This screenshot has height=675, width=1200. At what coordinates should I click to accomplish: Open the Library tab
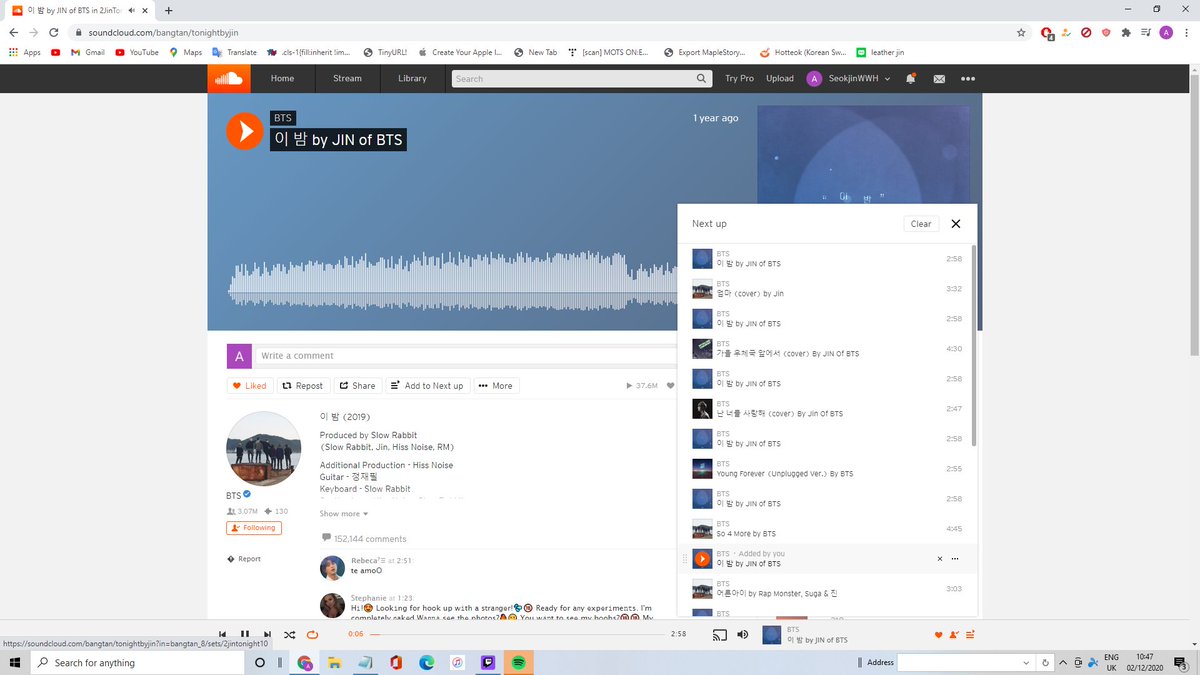point(412,78)
